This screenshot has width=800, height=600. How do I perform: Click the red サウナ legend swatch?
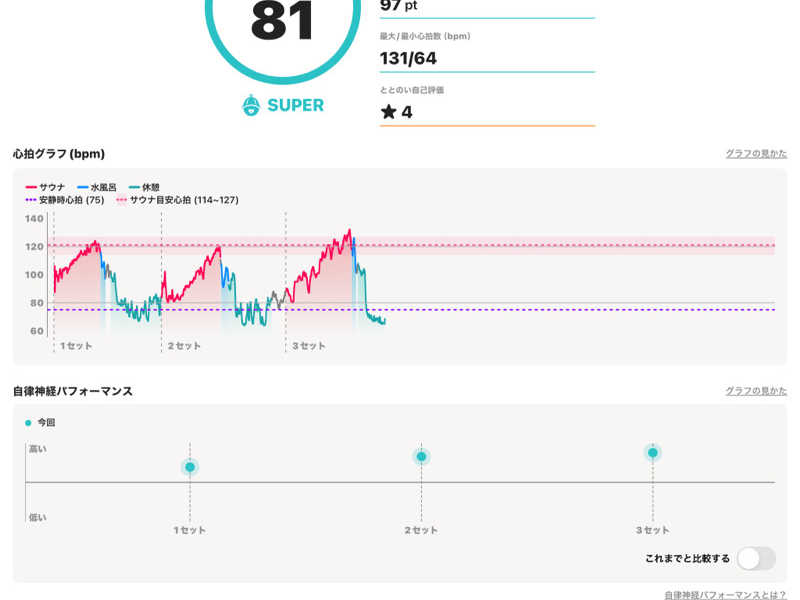pos(31,187)
